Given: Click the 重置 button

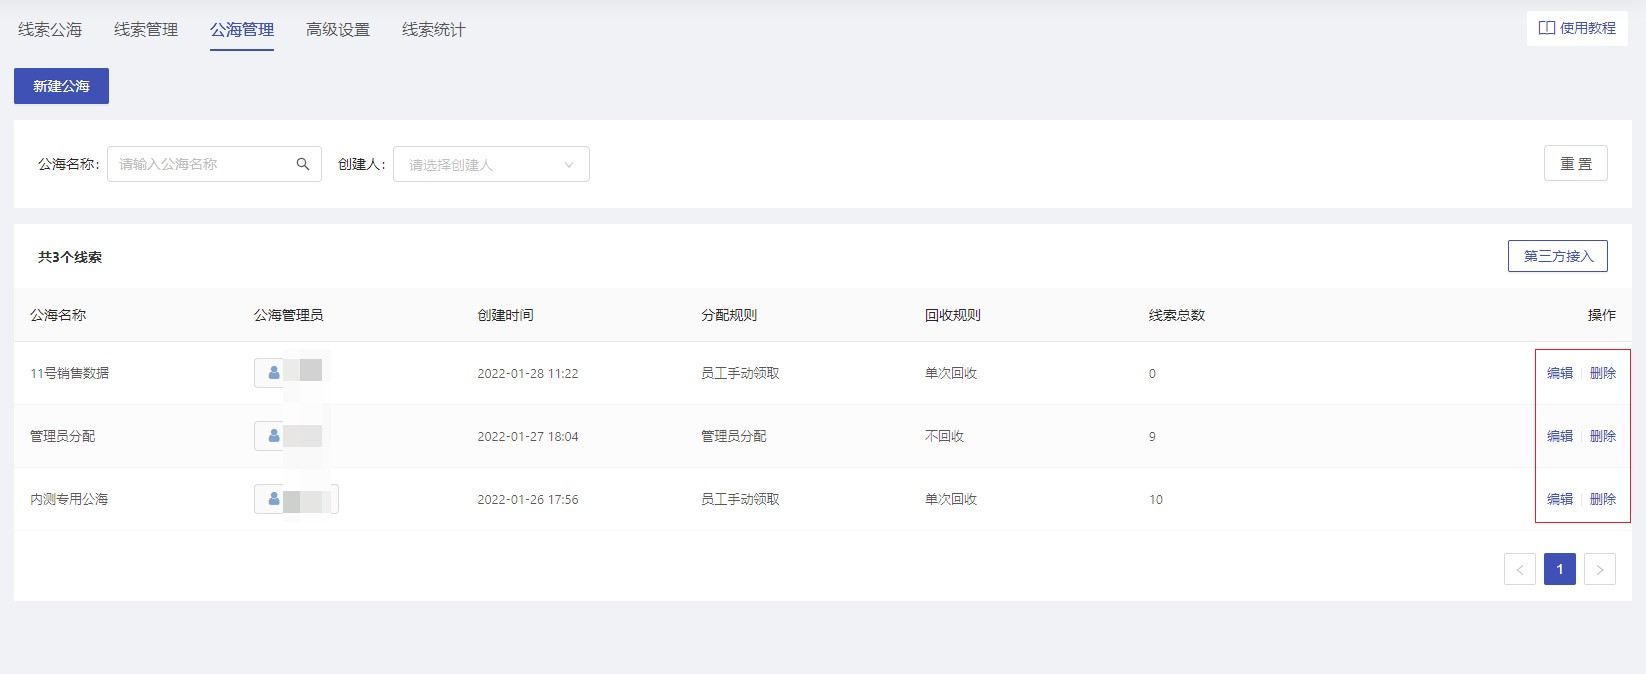Looking at the screenshot, I should [1576, 163].
